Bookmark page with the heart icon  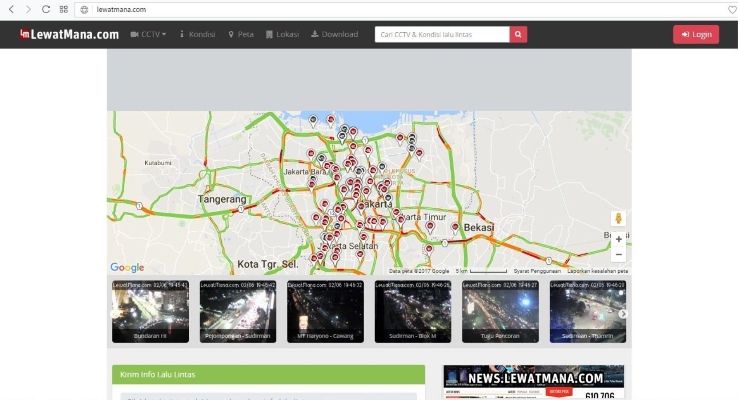pyautogui.click(x=732, y=9)
